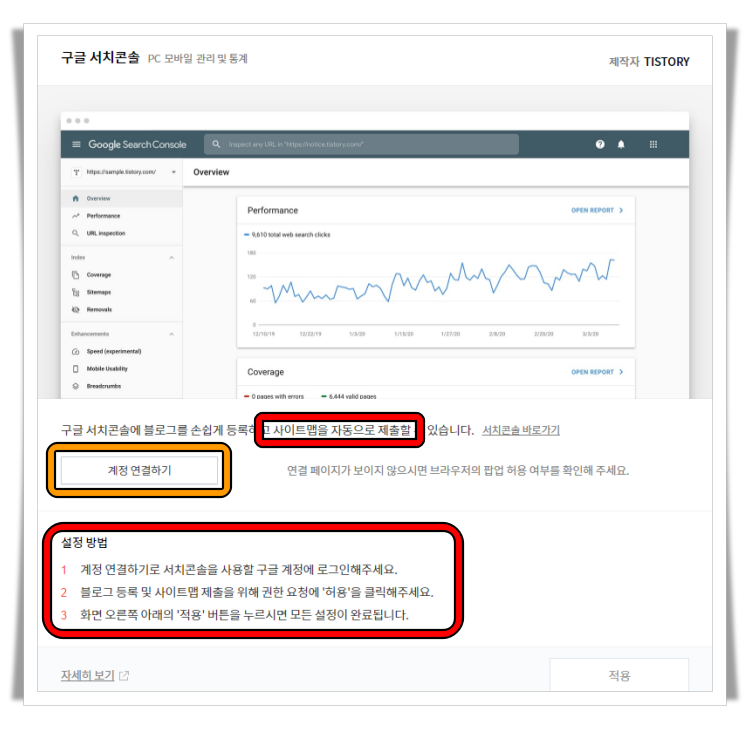Screen dimensions: 750x729
Task: Click the external link icon beside 자세히 보기
Action: click(124, 675)
